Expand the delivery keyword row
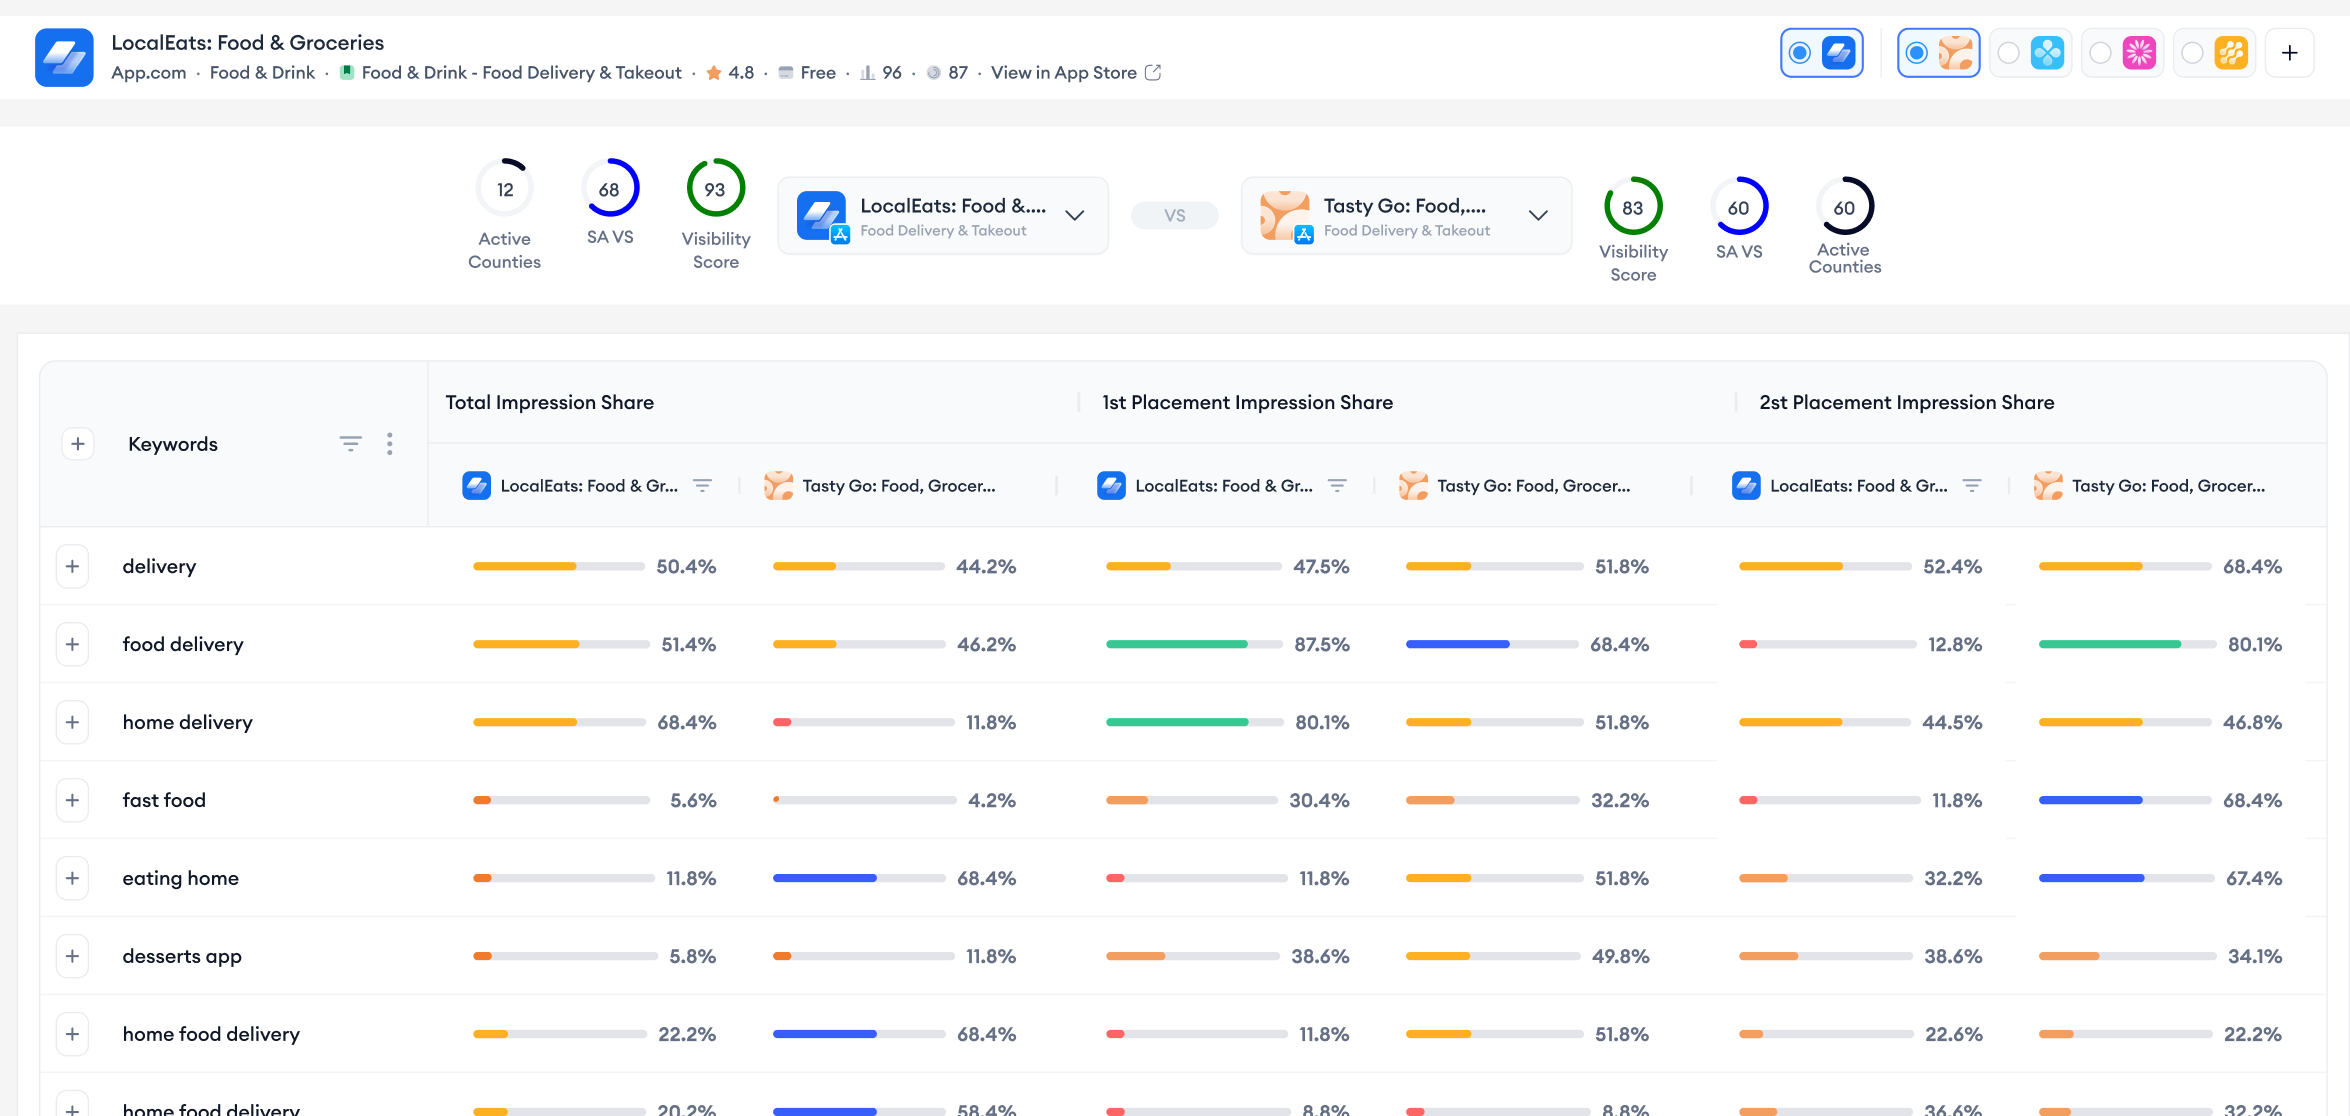 [x=72, y=566]
